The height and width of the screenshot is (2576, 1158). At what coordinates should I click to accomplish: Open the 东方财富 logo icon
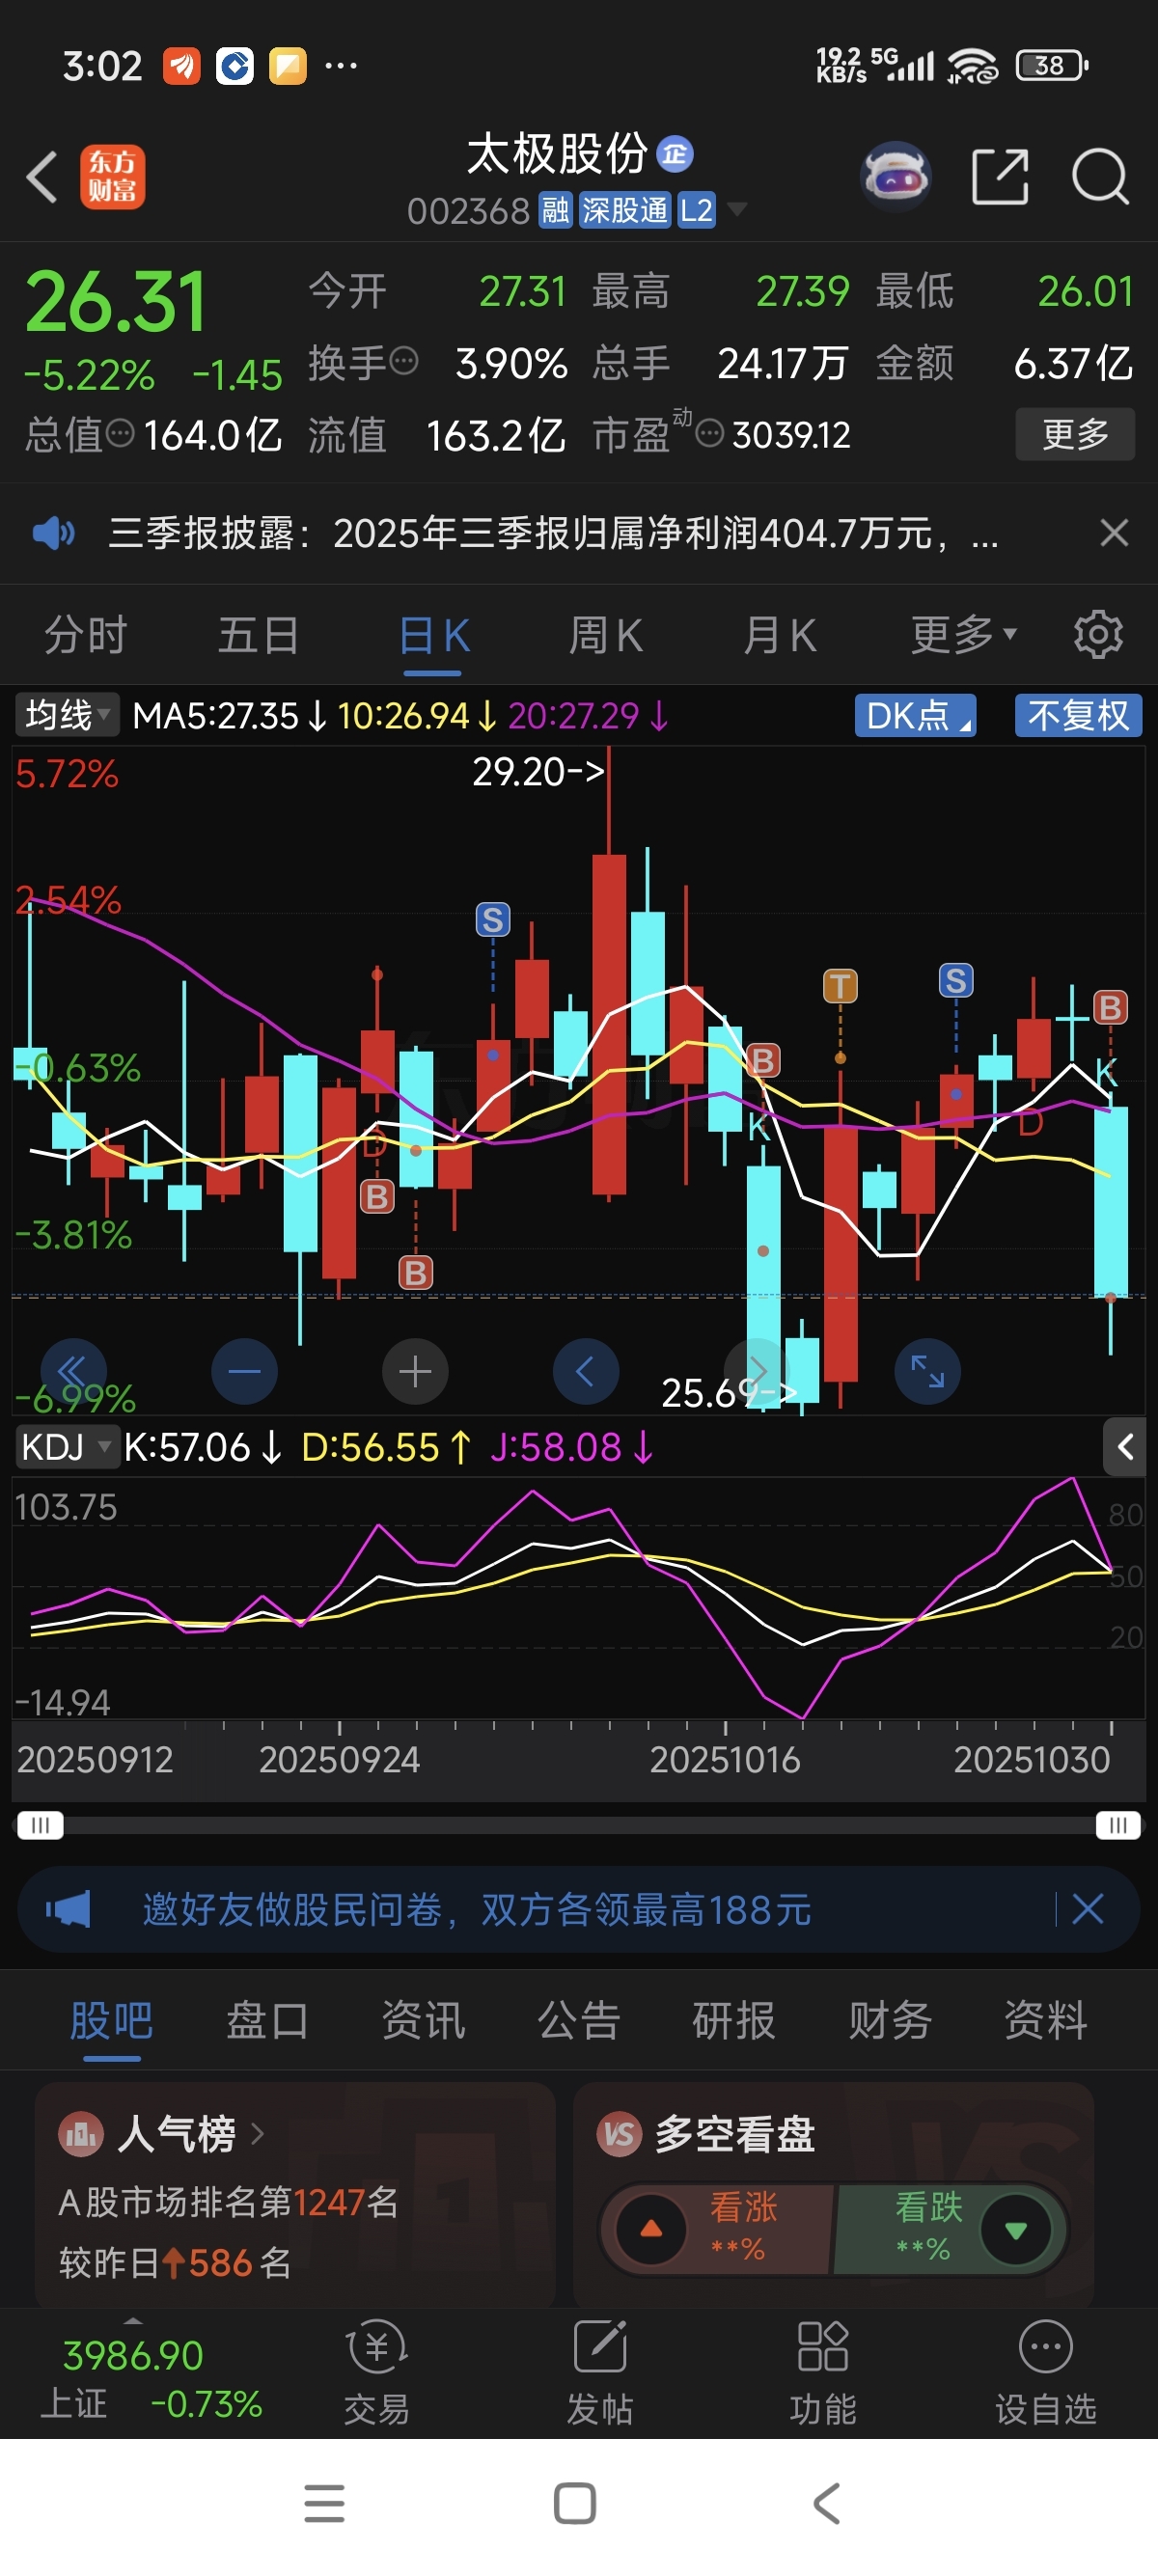tap(113, 178)
